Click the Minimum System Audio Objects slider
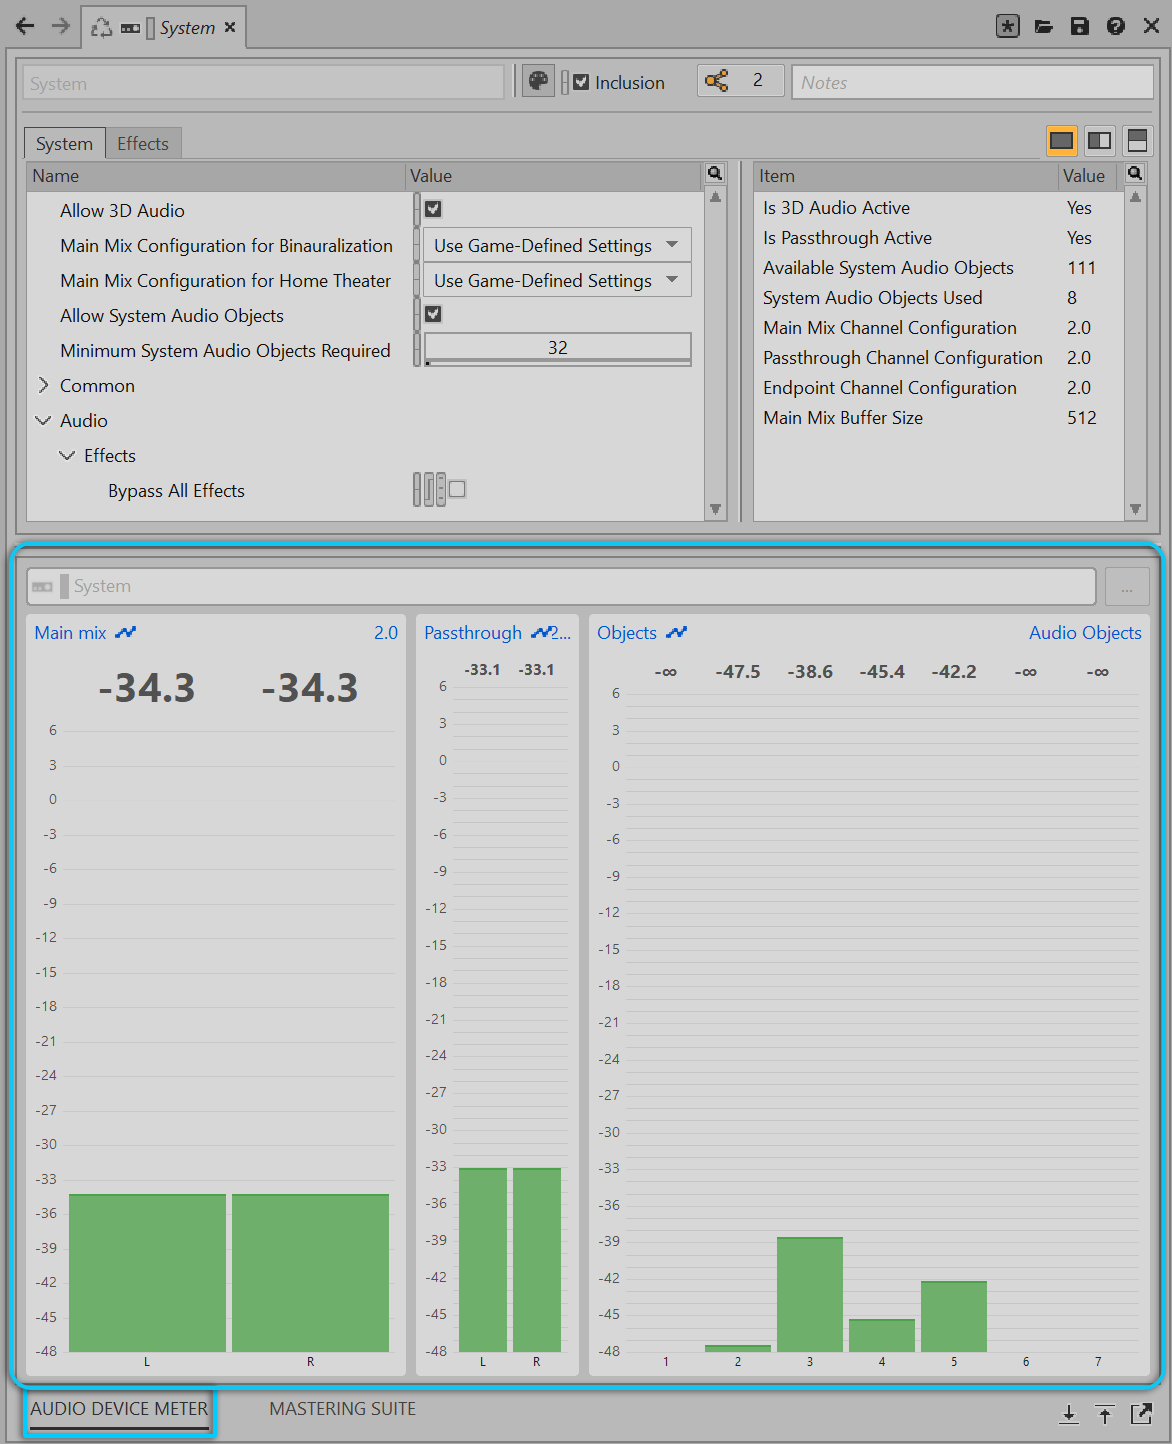This screenshot has width=1172, height=1444. 557,349
